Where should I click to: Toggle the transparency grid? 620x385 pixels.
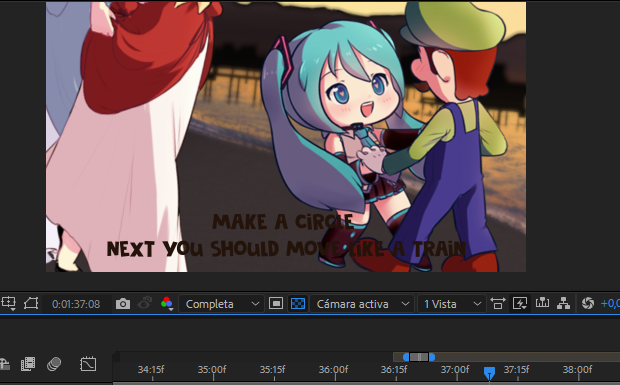[298, 304]
